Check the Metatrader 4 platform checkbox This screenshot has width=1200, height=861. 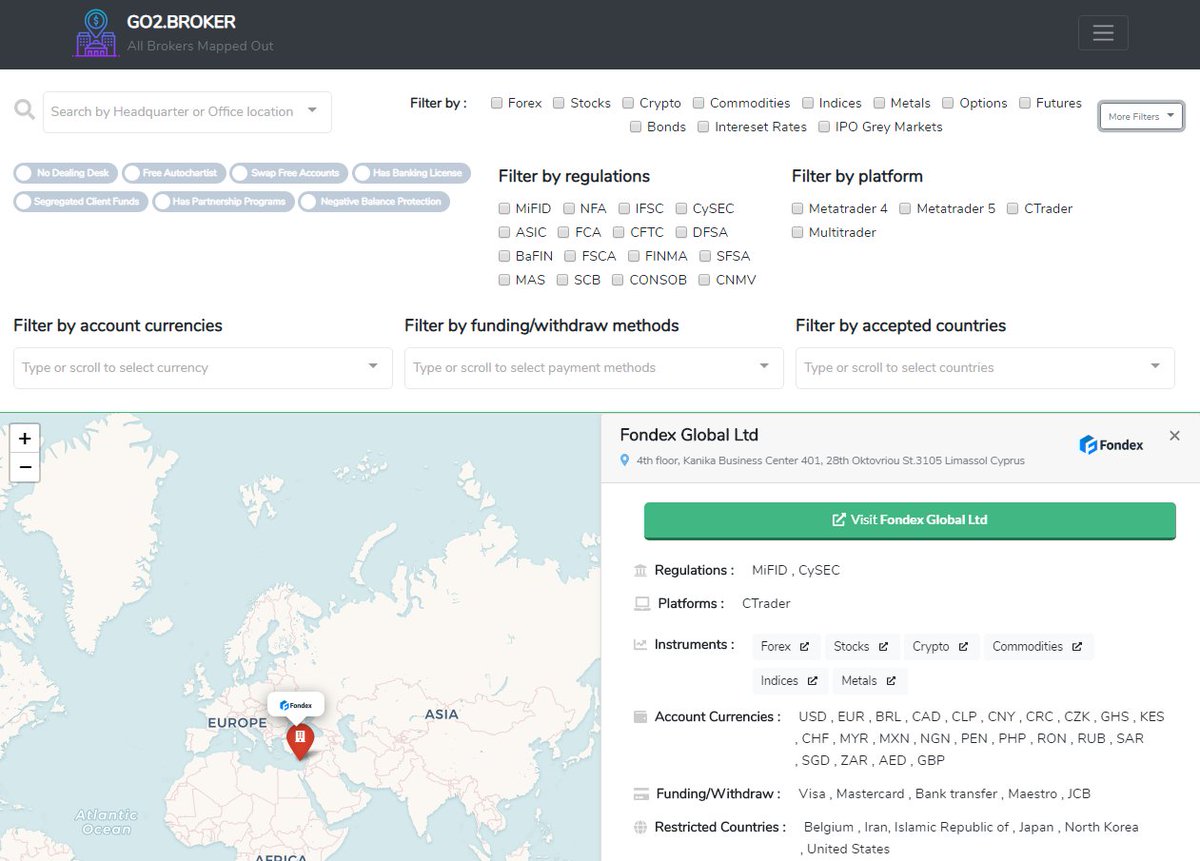pos(797,209)
